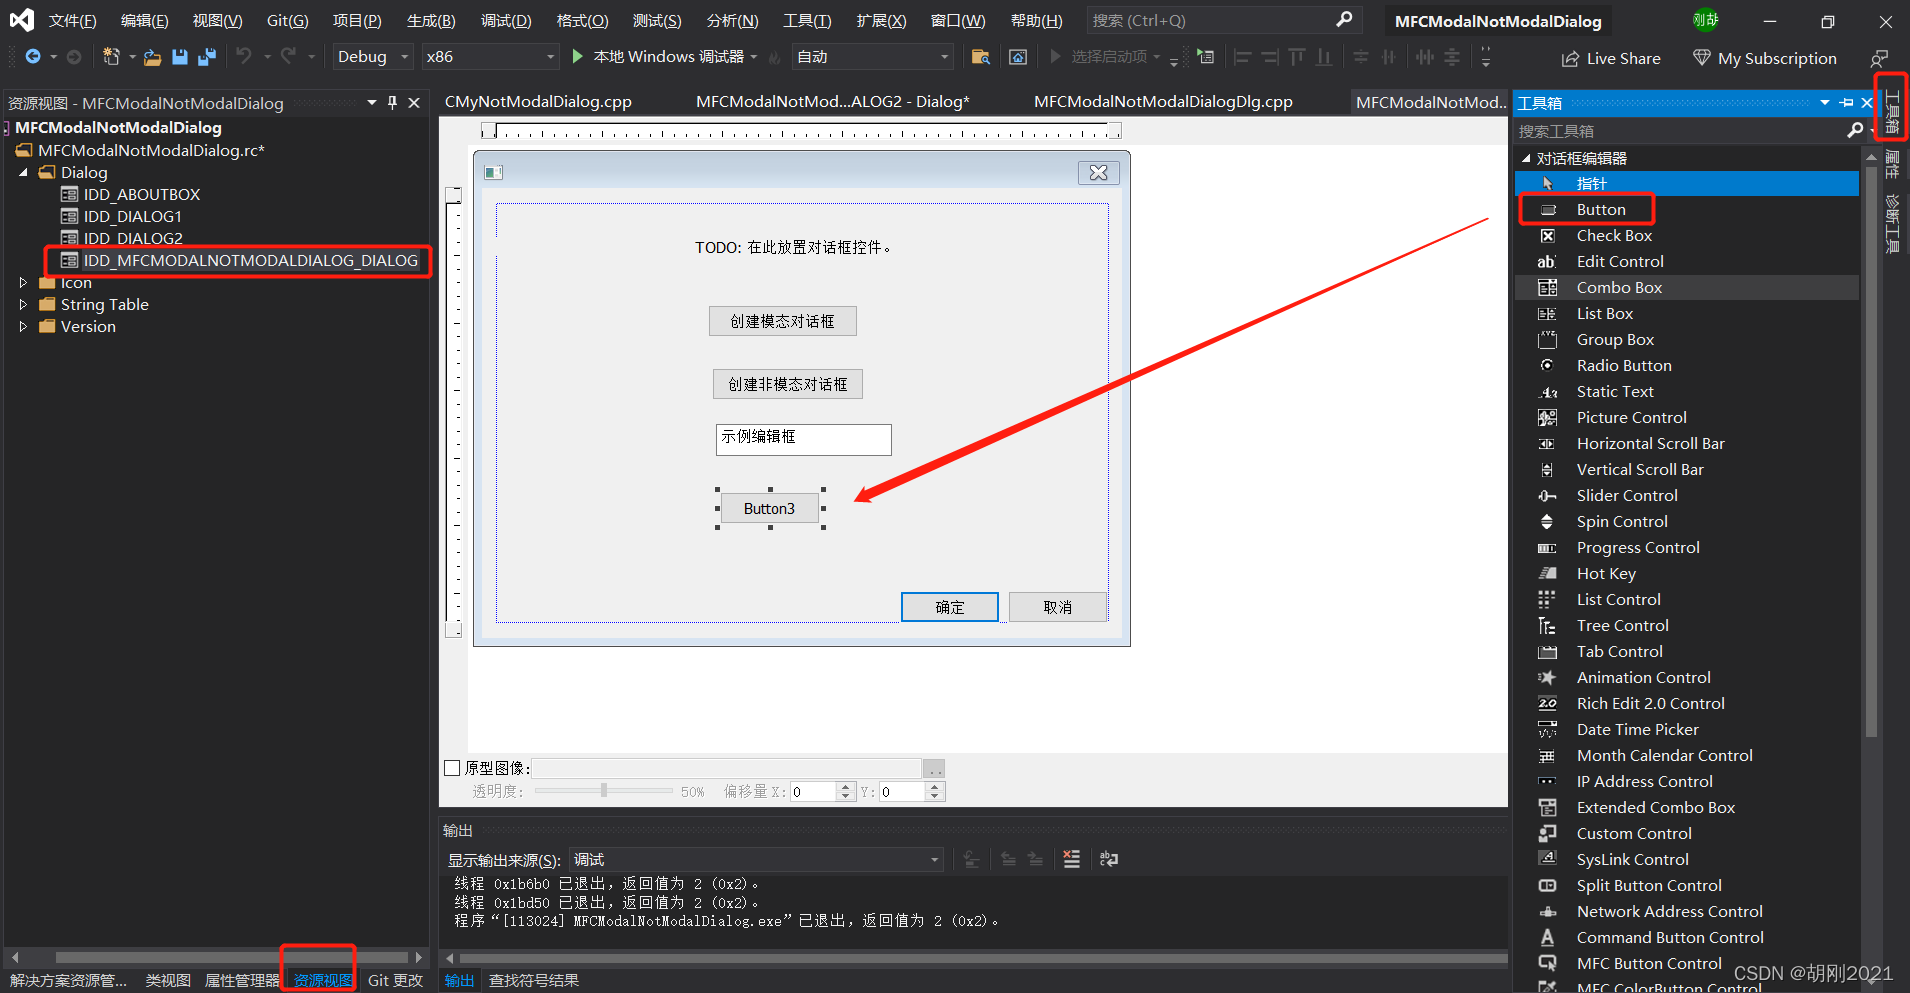Open the Format menu
1910x993 pixels.
pos(582,21)
